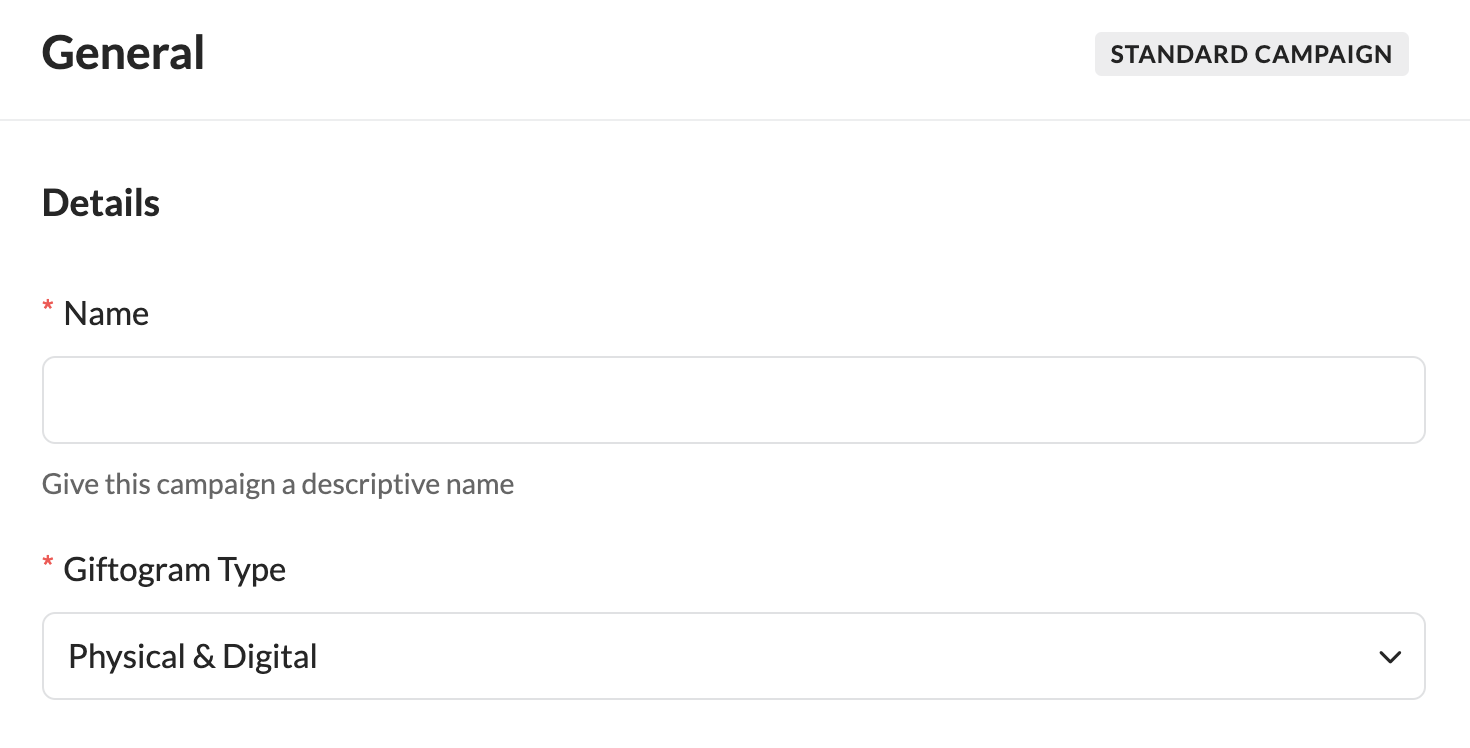Image resolution: width=1470 pixels, height=748 pixels.
Task: Click the Giftogram Type label
Action: (x=174, y=570)
